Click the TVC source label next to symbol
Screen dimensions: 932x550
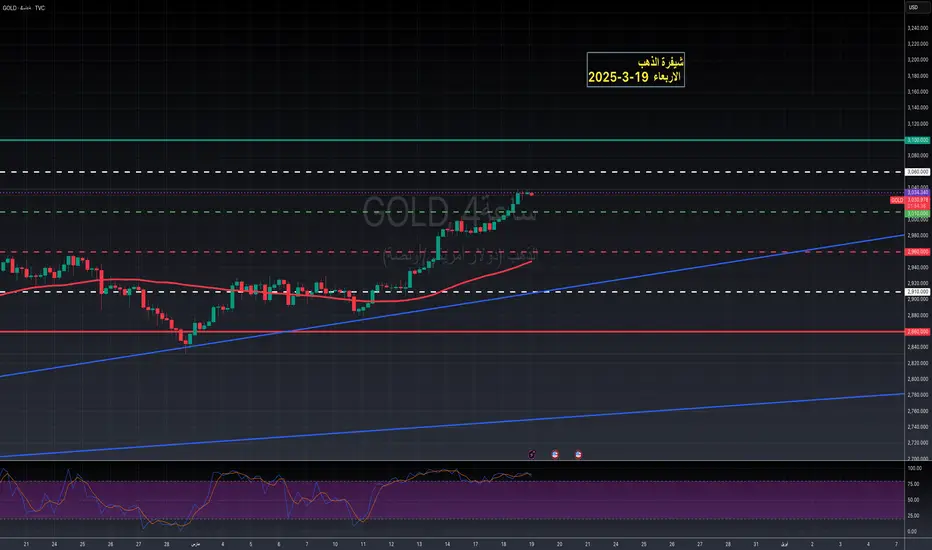40,8
